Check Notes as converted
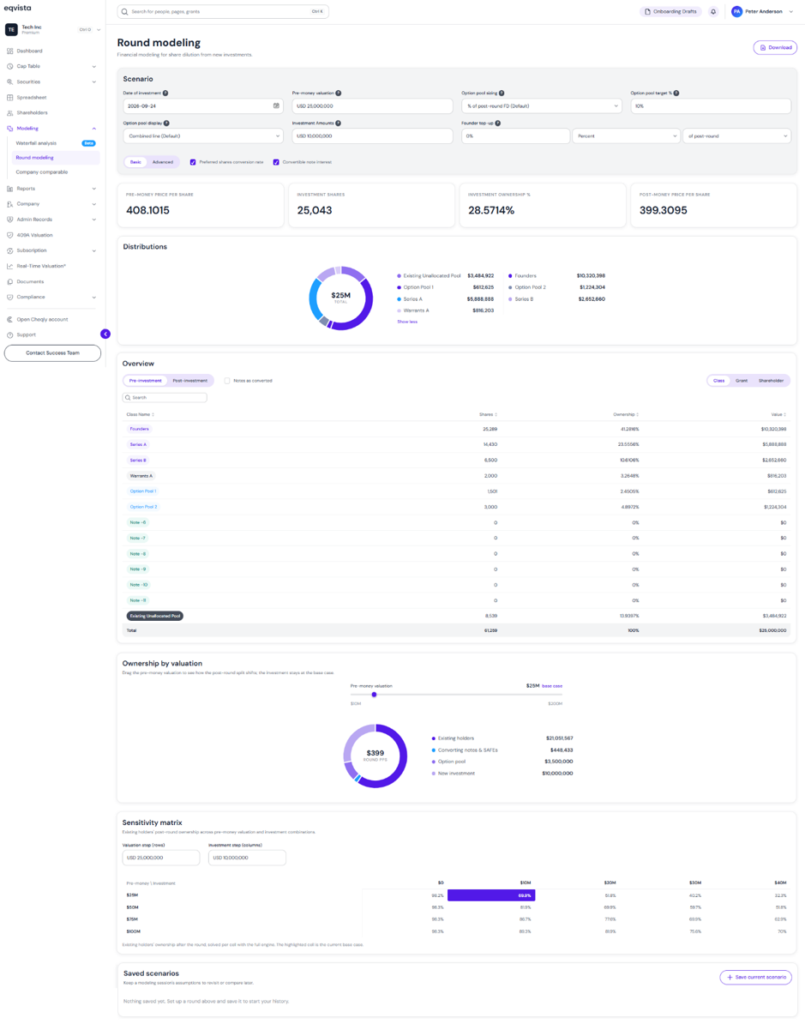805x1024 pixels. tap(227, 381)
